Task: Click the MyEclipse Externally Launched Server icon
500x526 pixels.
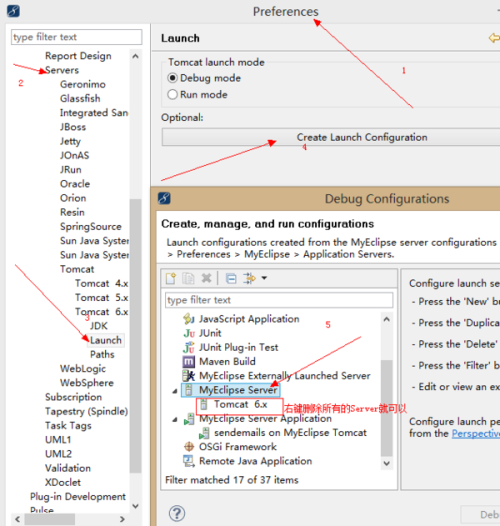Action: click(x=189, y=376)
